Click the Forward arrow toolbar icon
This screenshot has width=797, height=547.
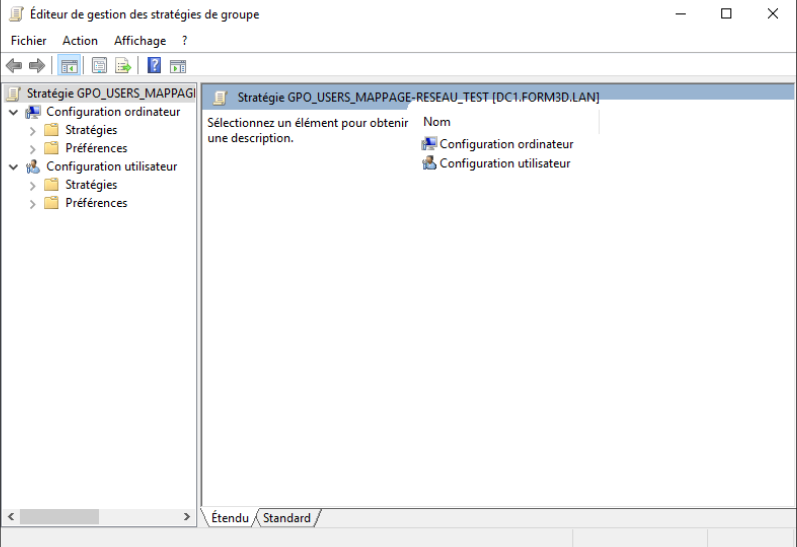pyautogui.click(x=37, y=66)
